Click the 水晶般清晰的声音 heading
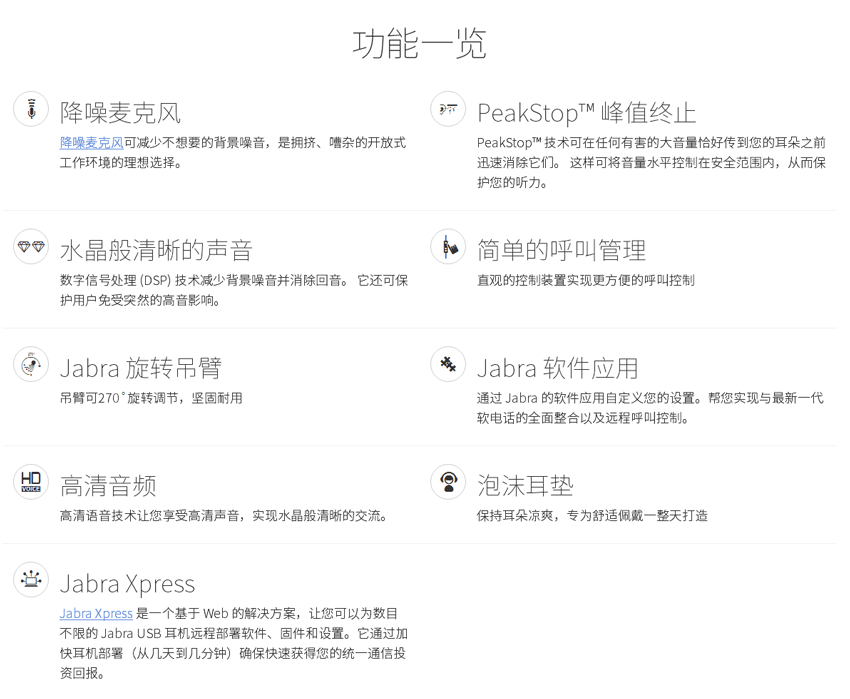 pyautogui.click(x=156, y=251)
